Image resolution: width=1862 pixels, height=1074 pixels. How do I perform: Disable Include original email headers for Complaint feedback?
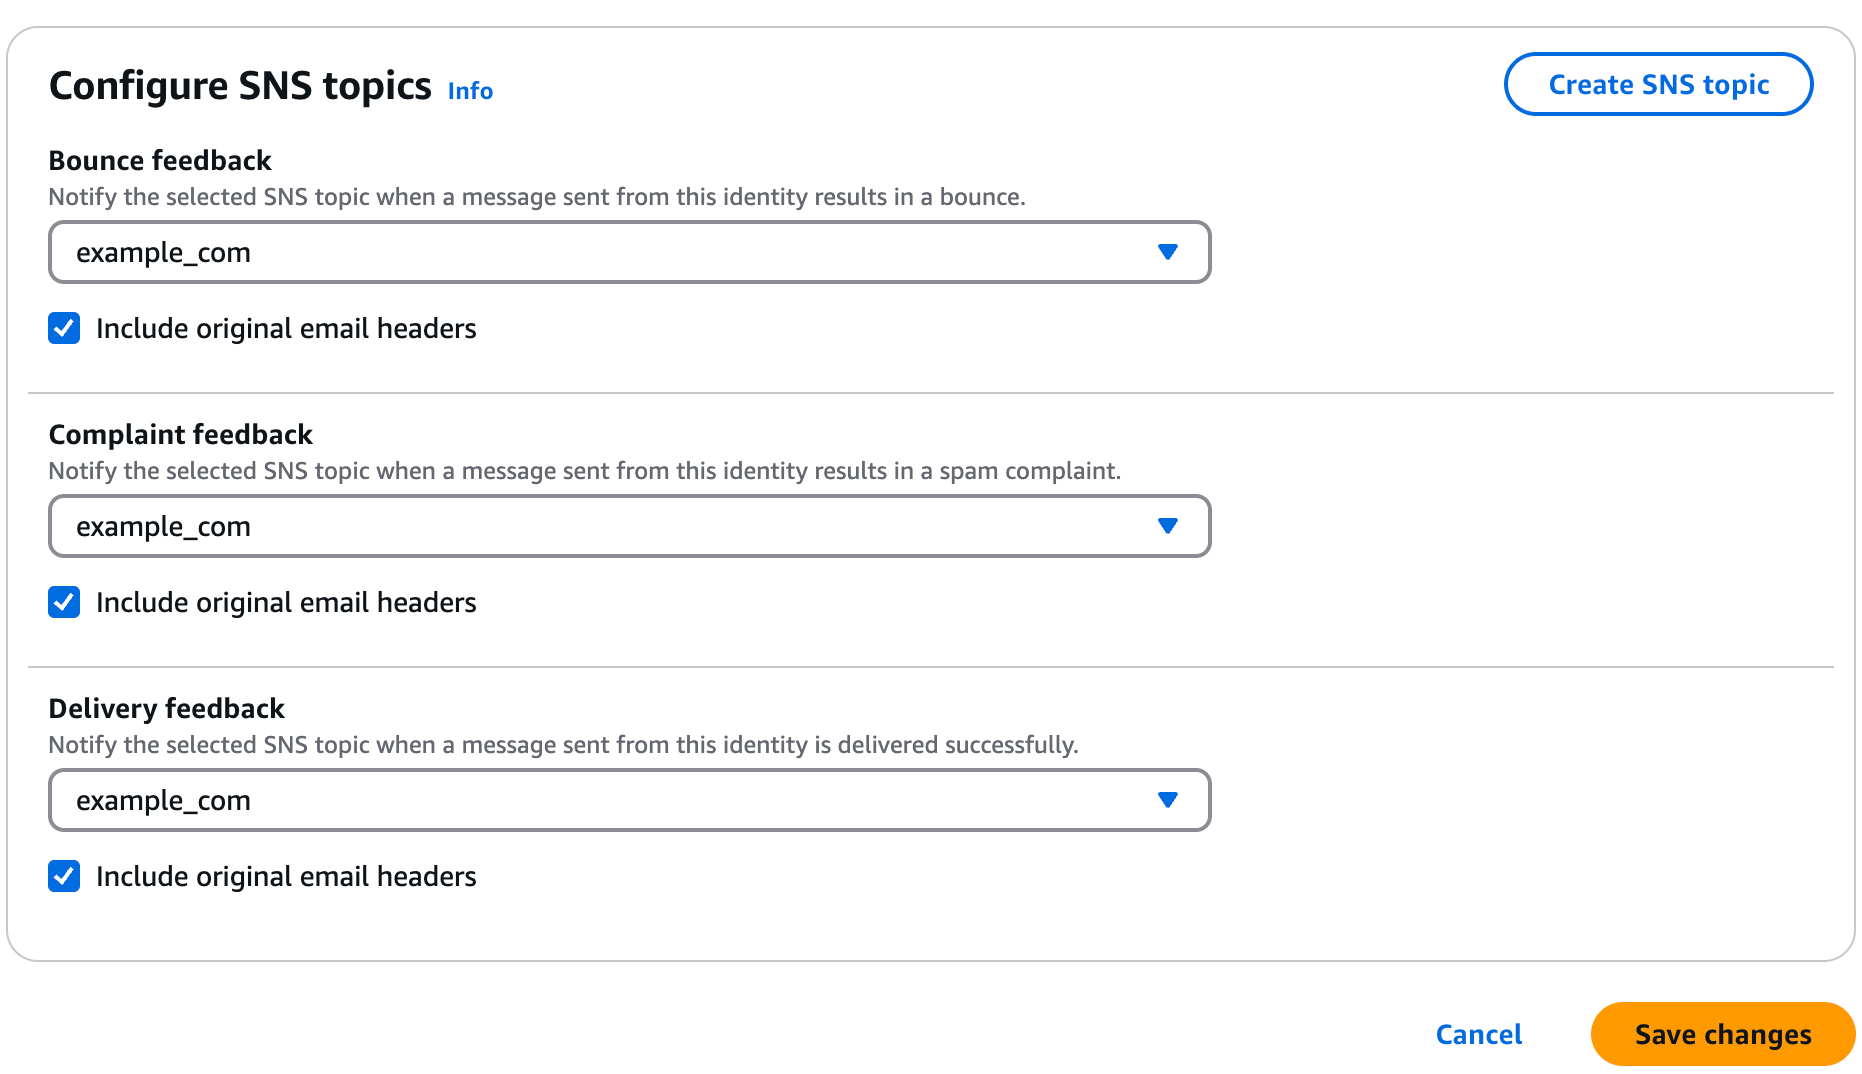point(64,602)
